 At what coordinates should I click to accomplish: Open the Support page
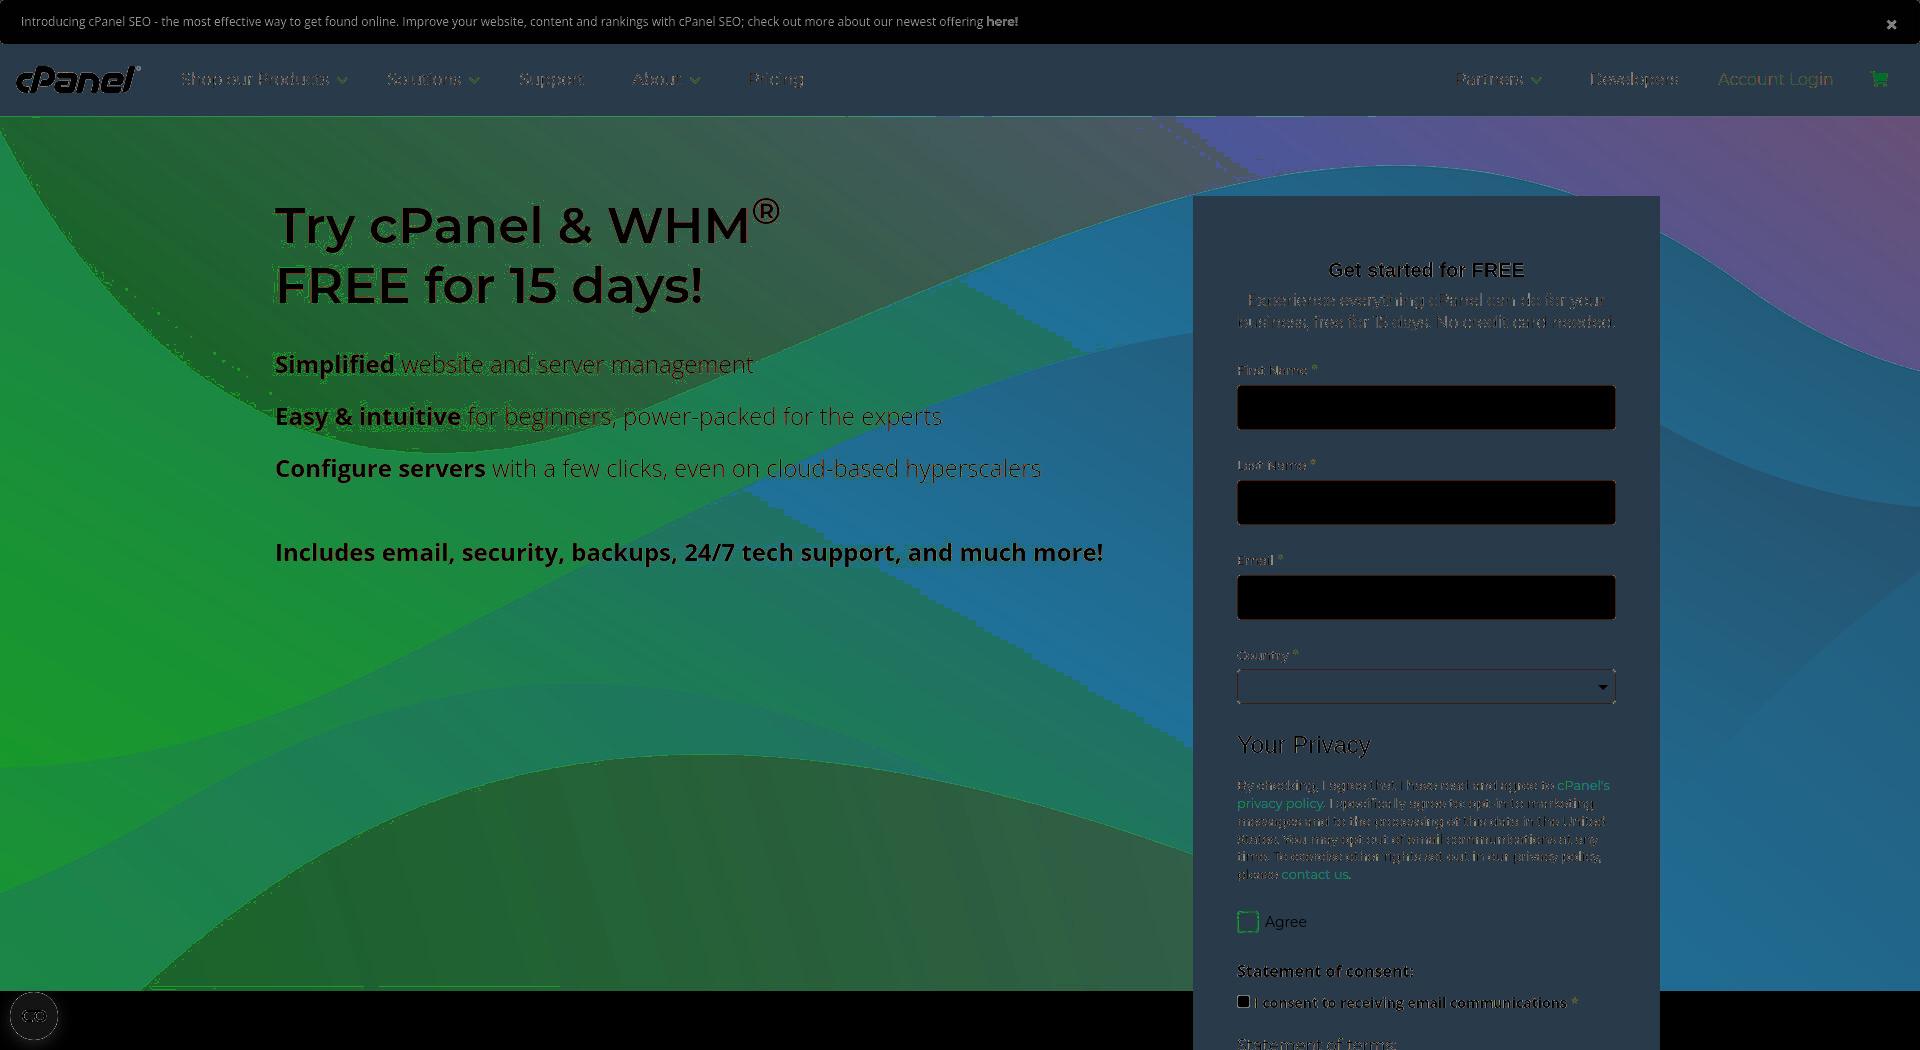[x=551, y=79]
